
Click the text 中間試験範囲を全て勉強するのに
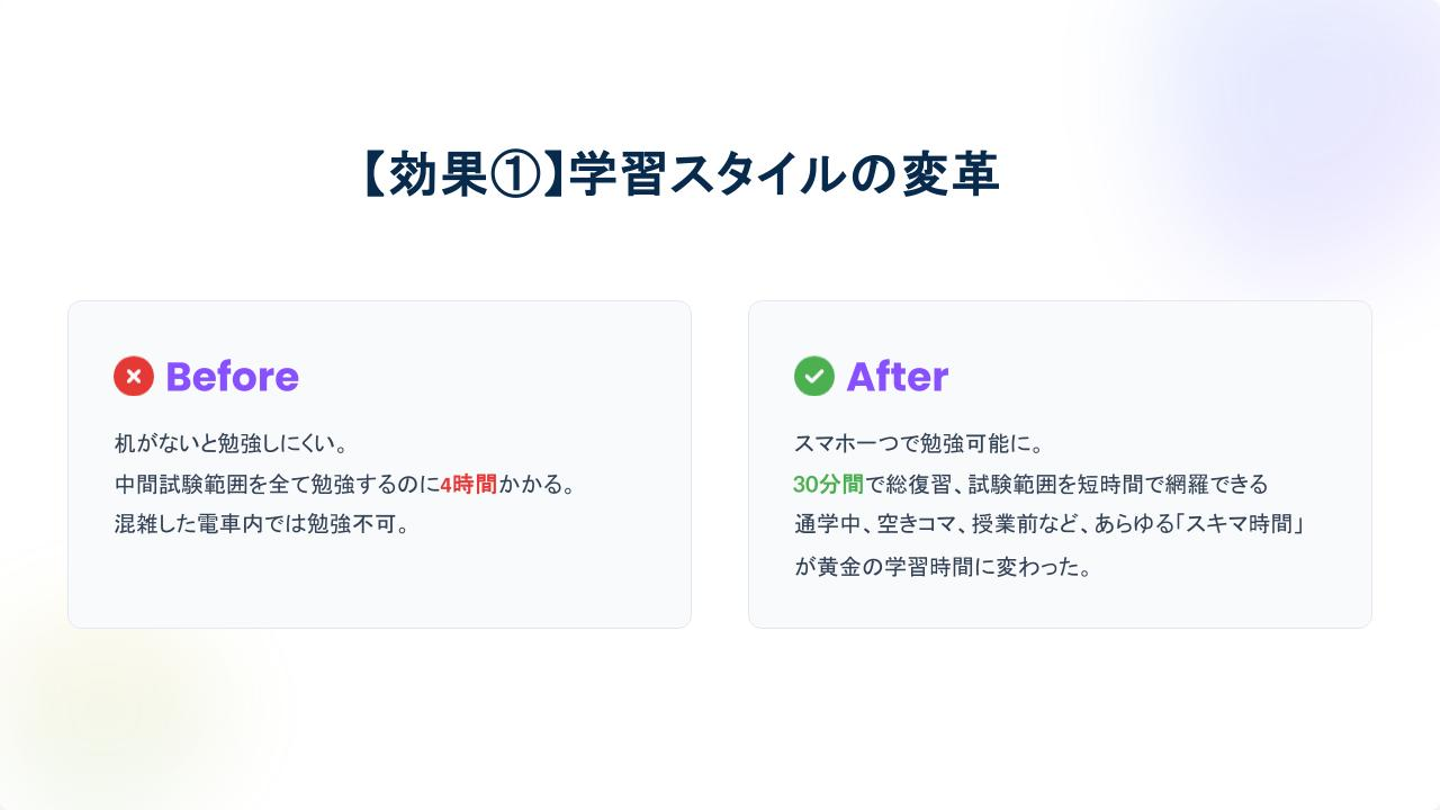point(277,485)
